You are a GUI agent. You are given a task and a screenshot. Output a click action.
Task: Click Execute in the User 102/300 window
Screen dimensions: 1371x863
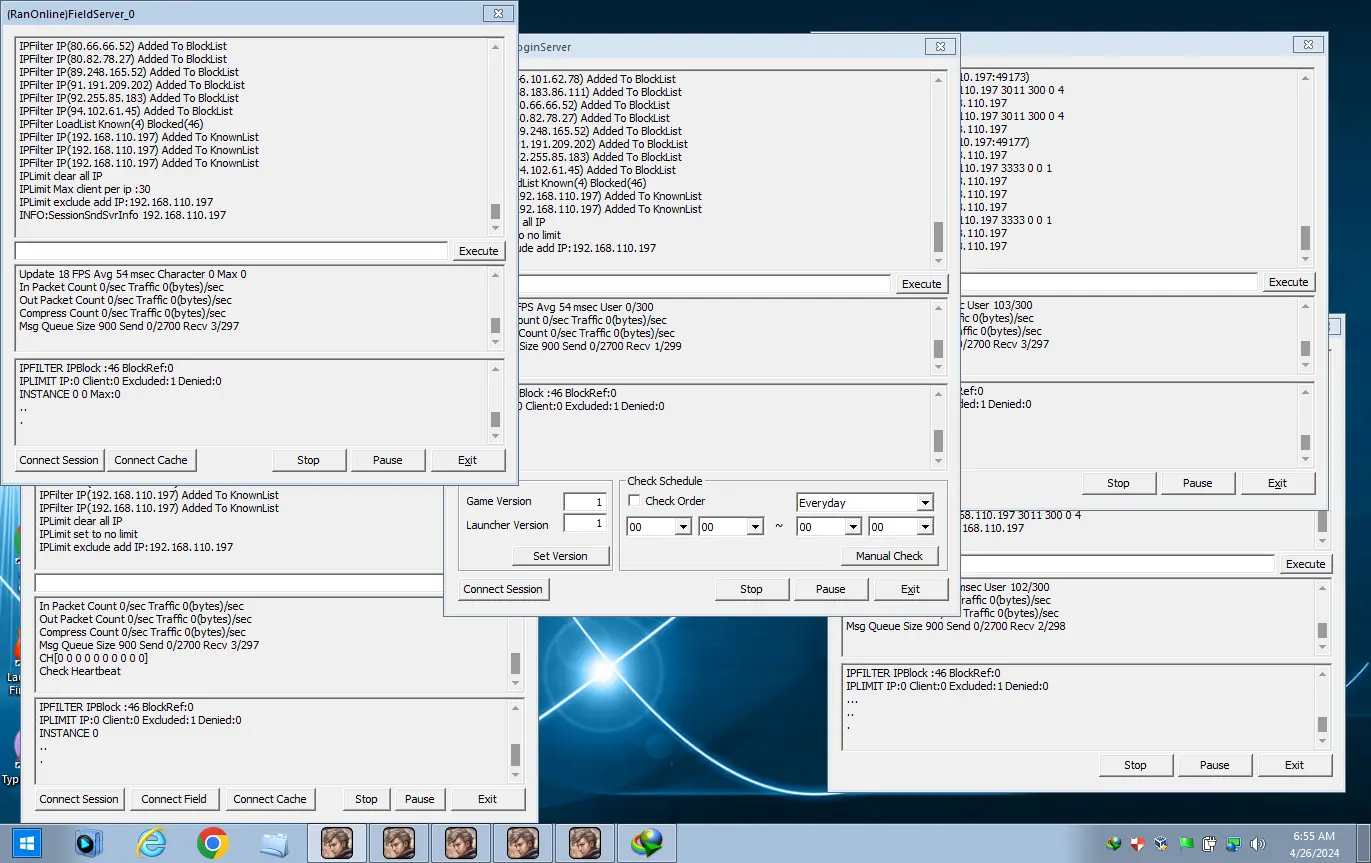[x=1305, y=564]
